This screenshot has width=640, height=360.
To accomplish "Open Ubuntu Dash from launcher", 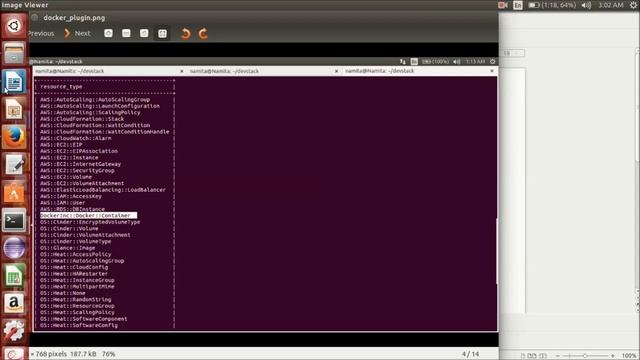I will pyautogui.click(x=14, y=26).
